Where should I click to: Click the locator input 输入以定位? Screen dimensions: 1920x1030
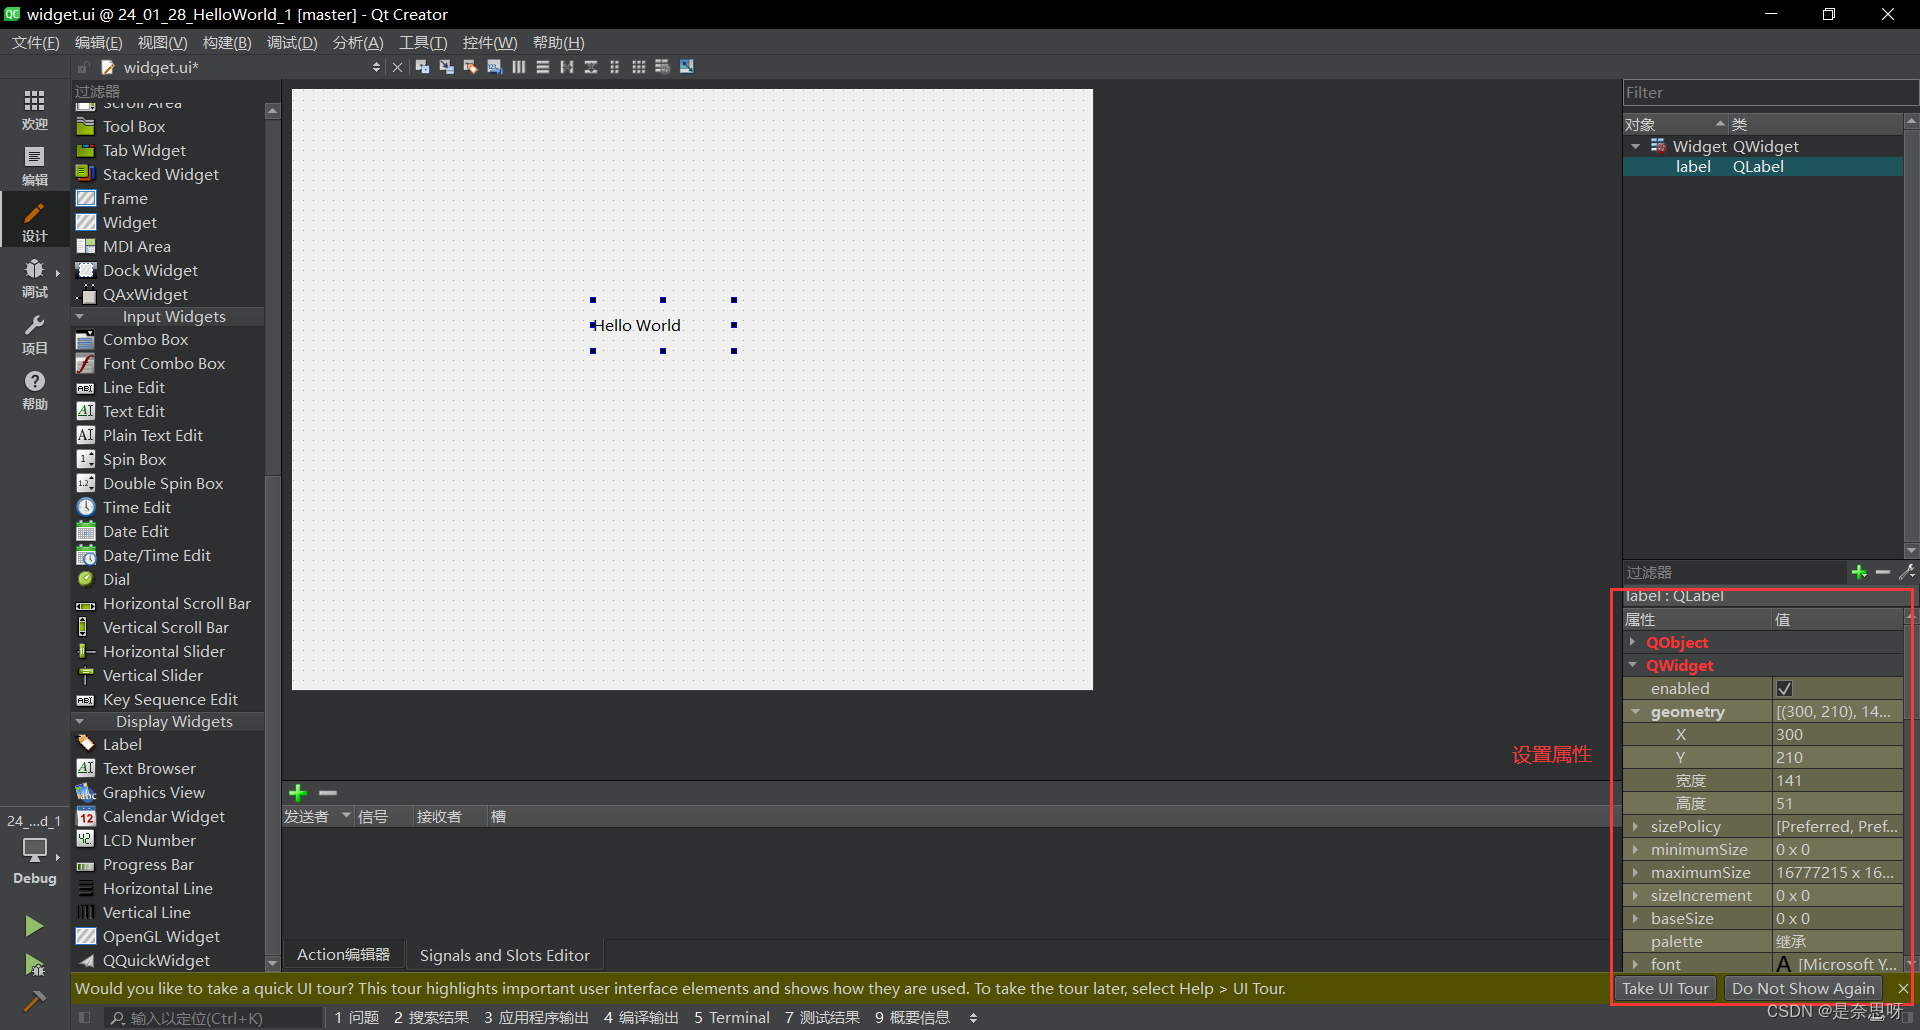[213, 1018]
